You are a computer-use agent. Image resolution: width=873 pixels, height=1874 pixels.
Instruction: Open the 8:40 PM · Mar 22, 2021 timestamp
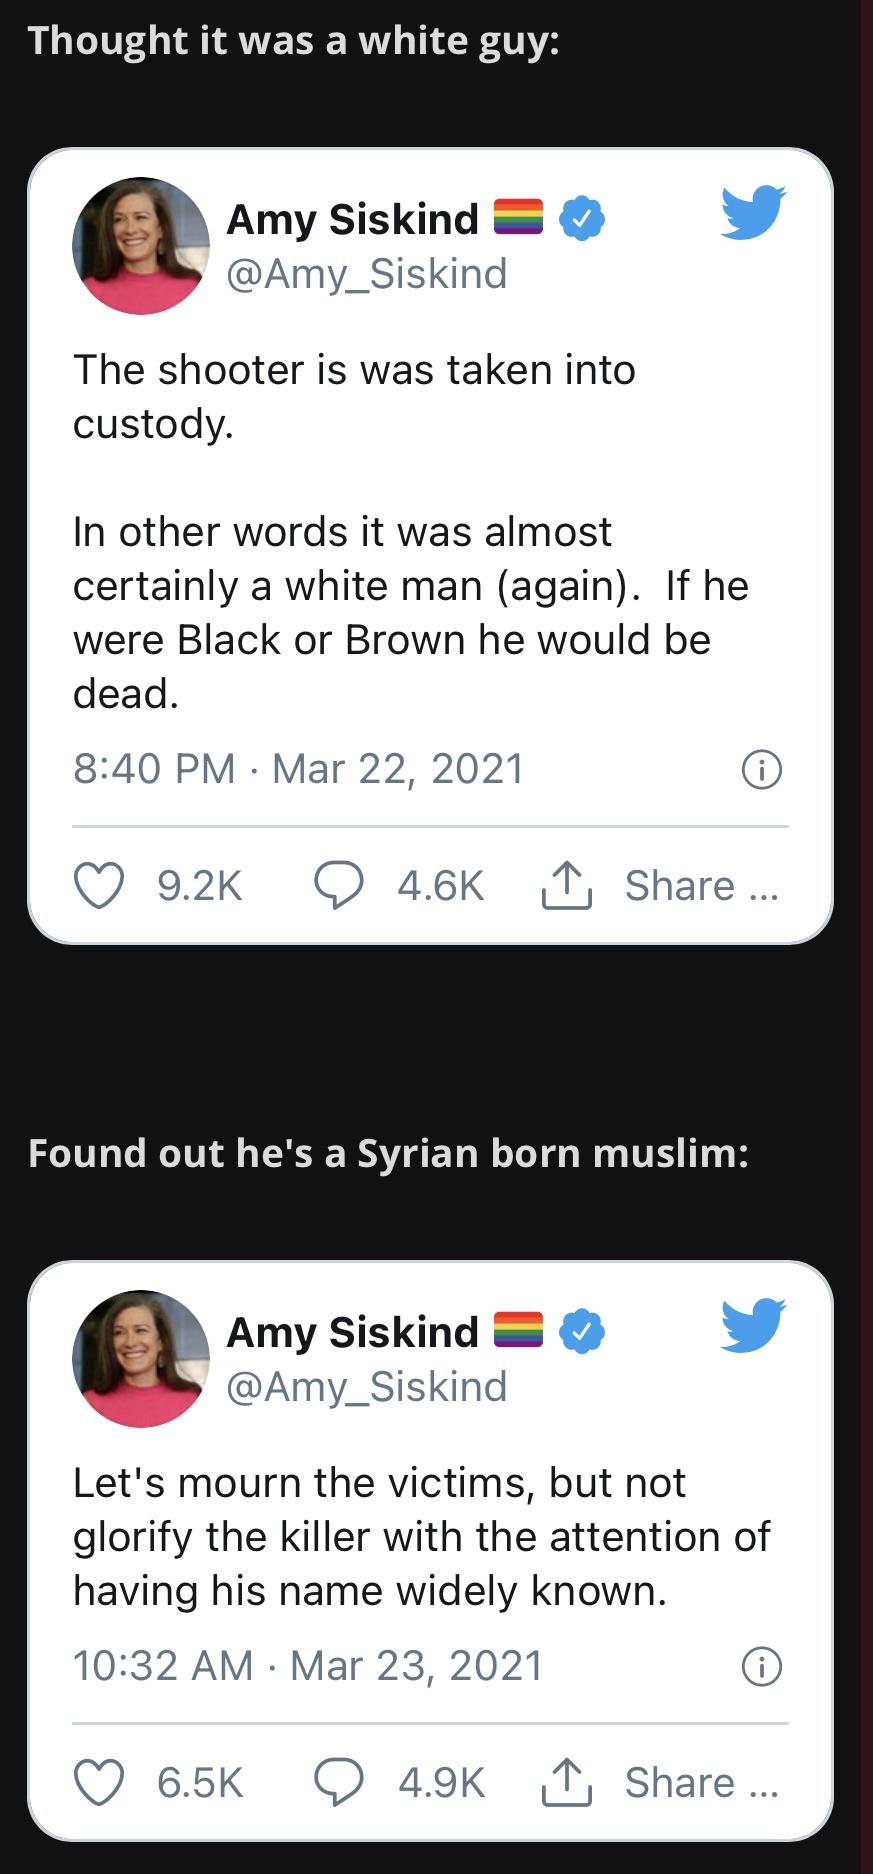[298, 769]
